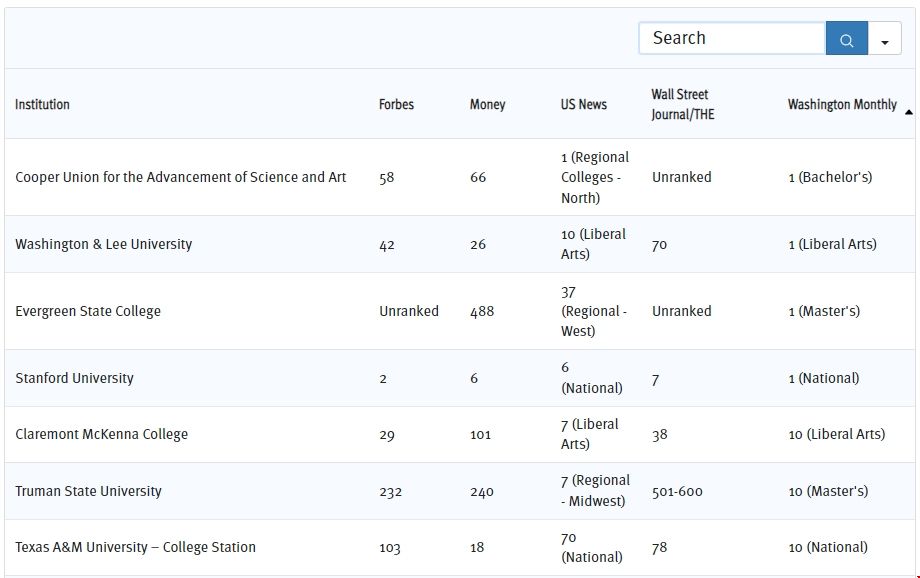
Task: Sort by US News column header
Action: coord(583,105)
